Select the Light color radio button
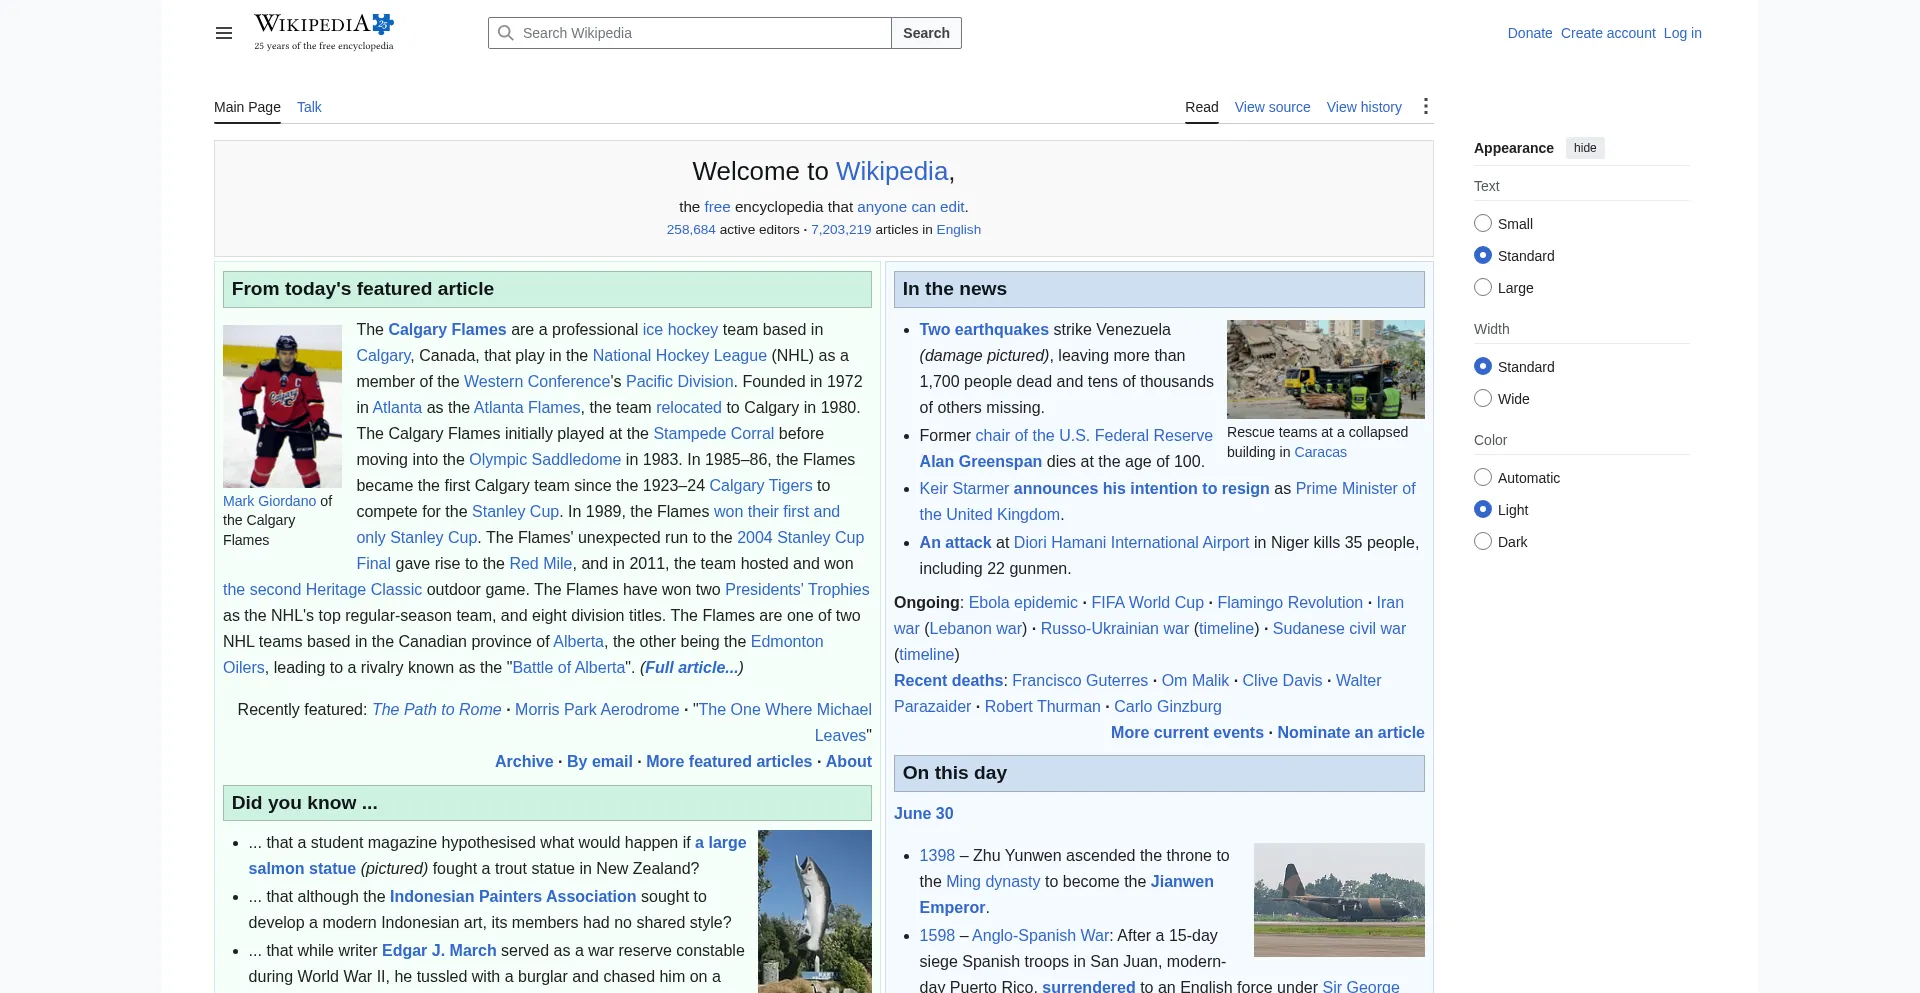 pos(1483,509)
